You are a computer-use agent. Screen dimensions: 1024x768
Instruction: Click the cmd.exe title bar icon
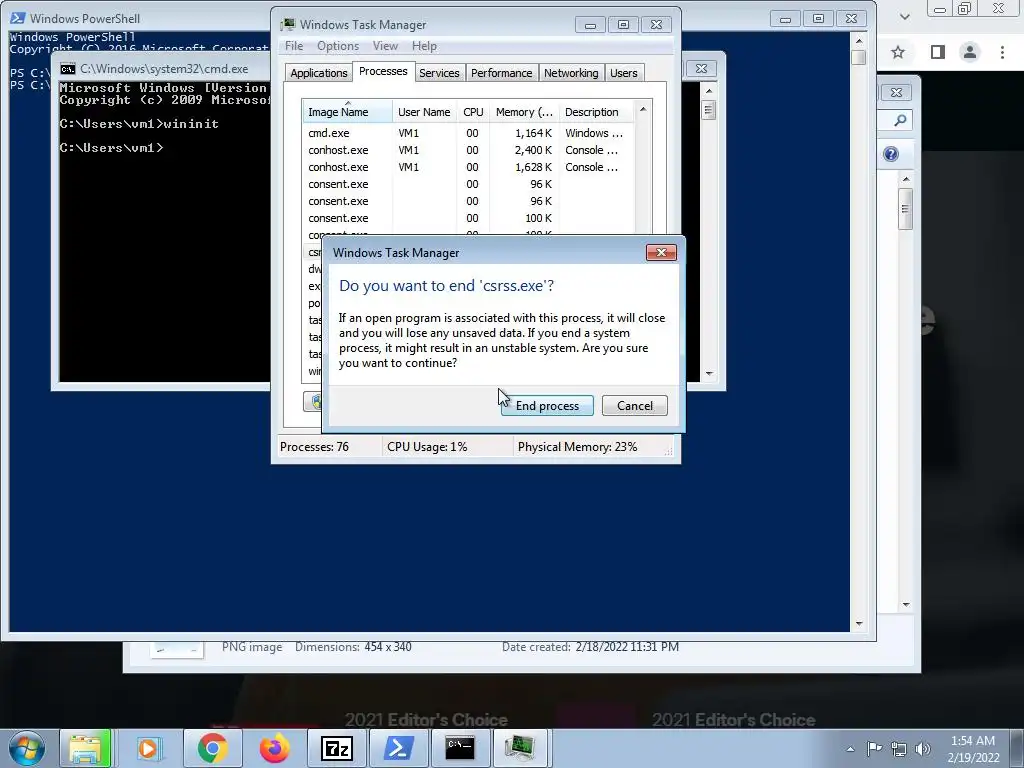[68, 69]
